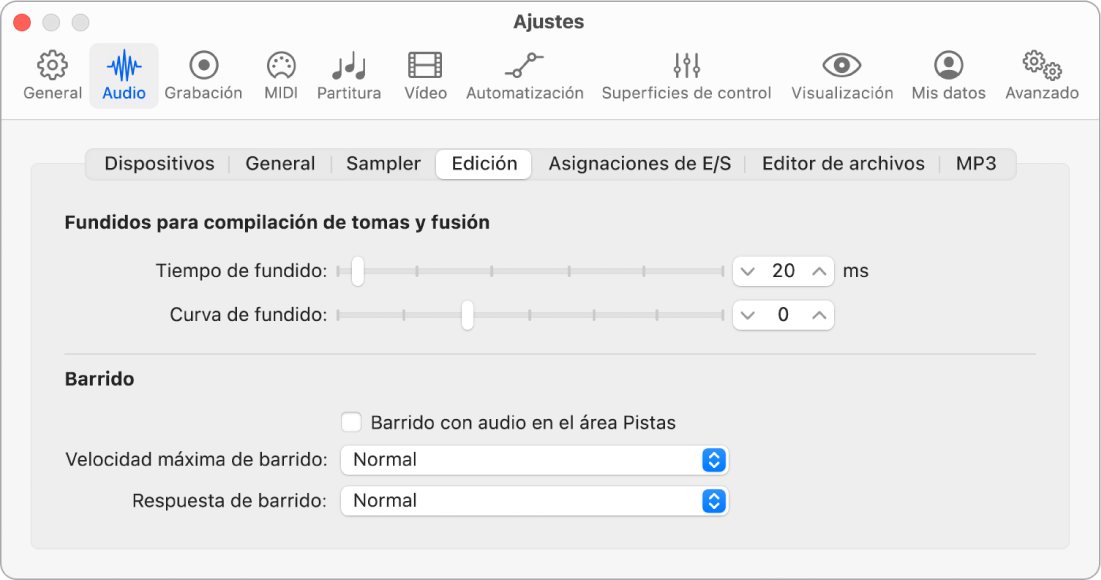Decrease Curva de fundido with down arrow
Screen dimensions: 1101x580
[x=748, y=315]
